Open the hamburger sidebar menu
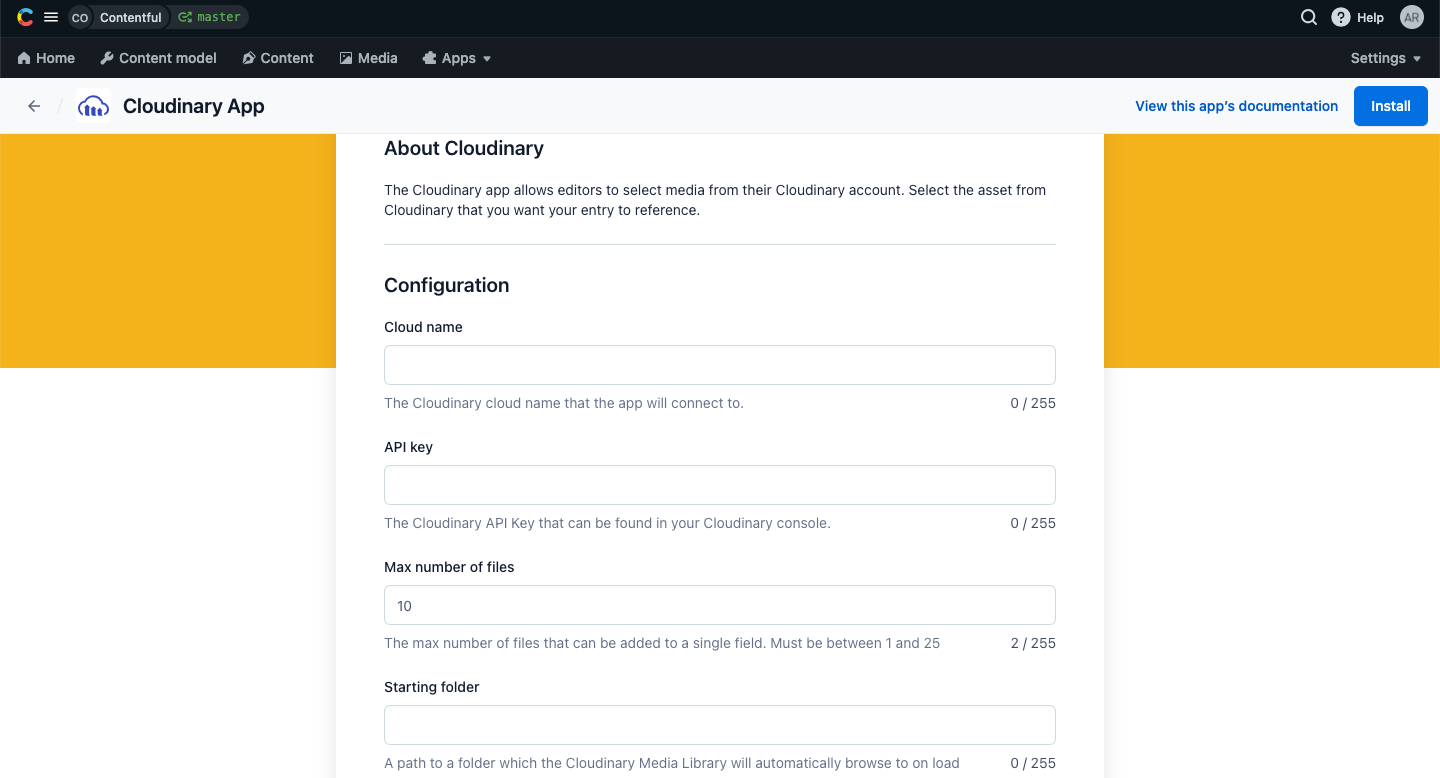This screenshot has width=1440, height=778. pos(51,17)
